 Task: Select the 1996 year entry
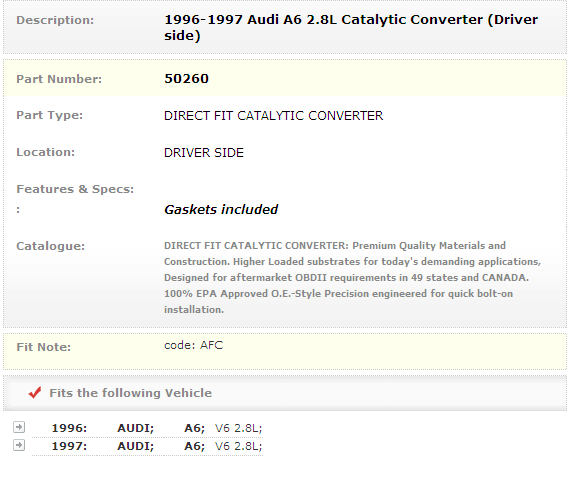[x=69, y=428]
